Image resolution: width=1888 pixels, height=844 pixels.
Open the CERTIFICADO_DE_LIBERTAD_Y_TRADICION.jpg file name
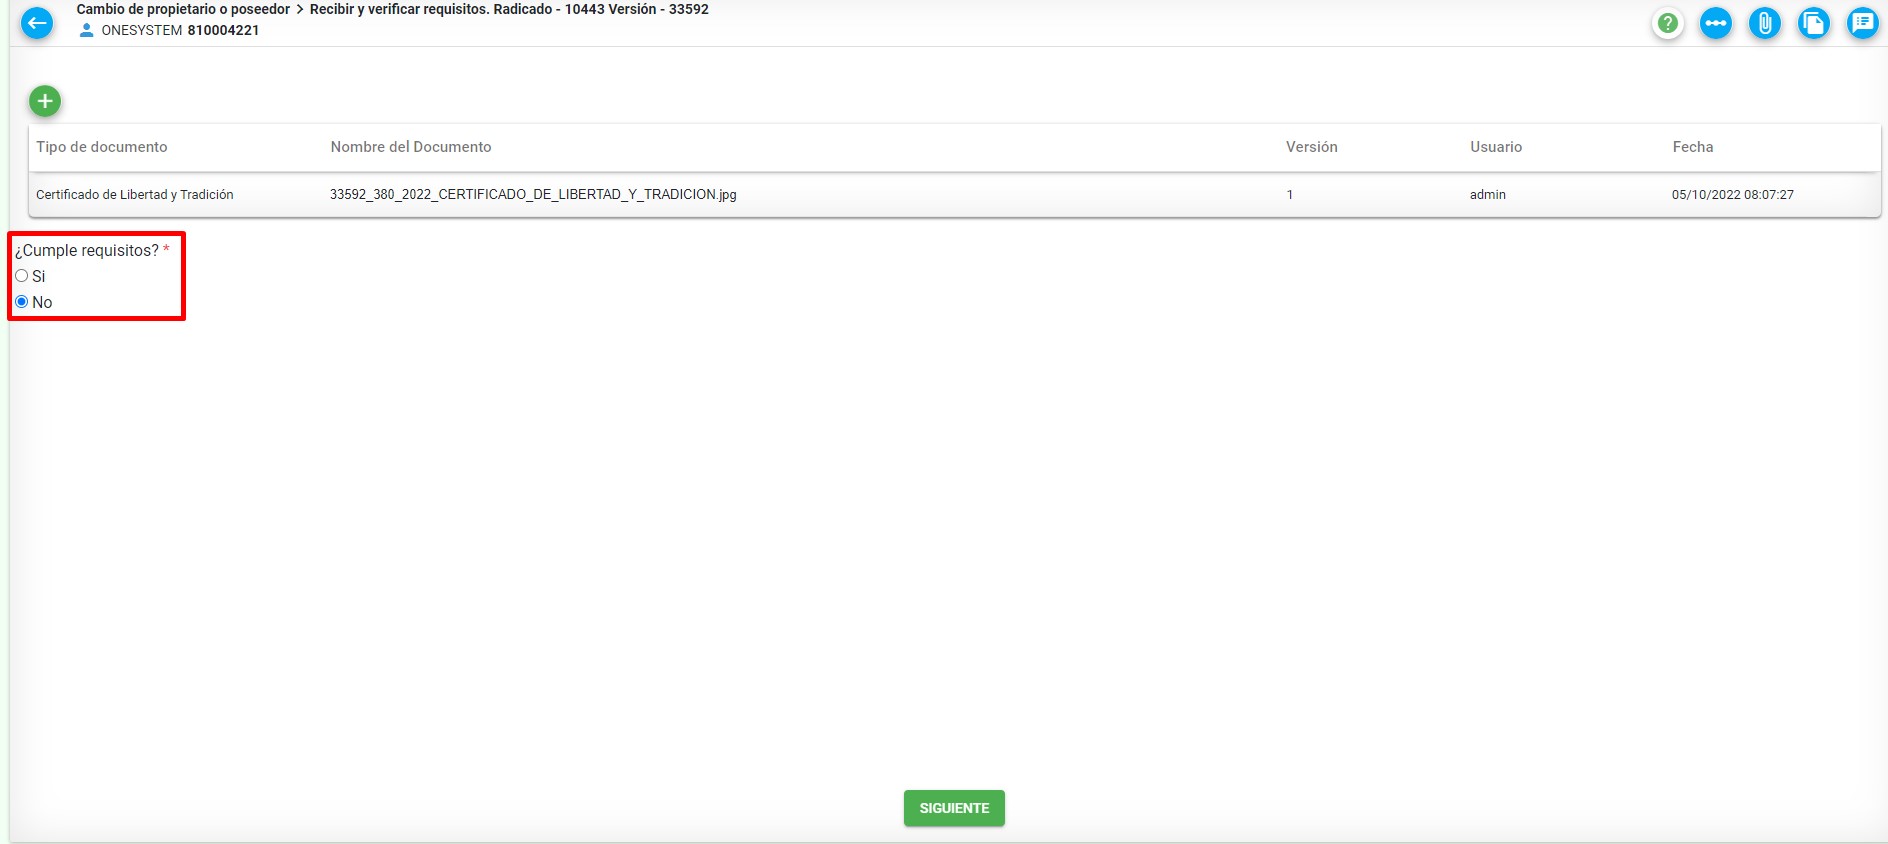(x=533, y=195)
